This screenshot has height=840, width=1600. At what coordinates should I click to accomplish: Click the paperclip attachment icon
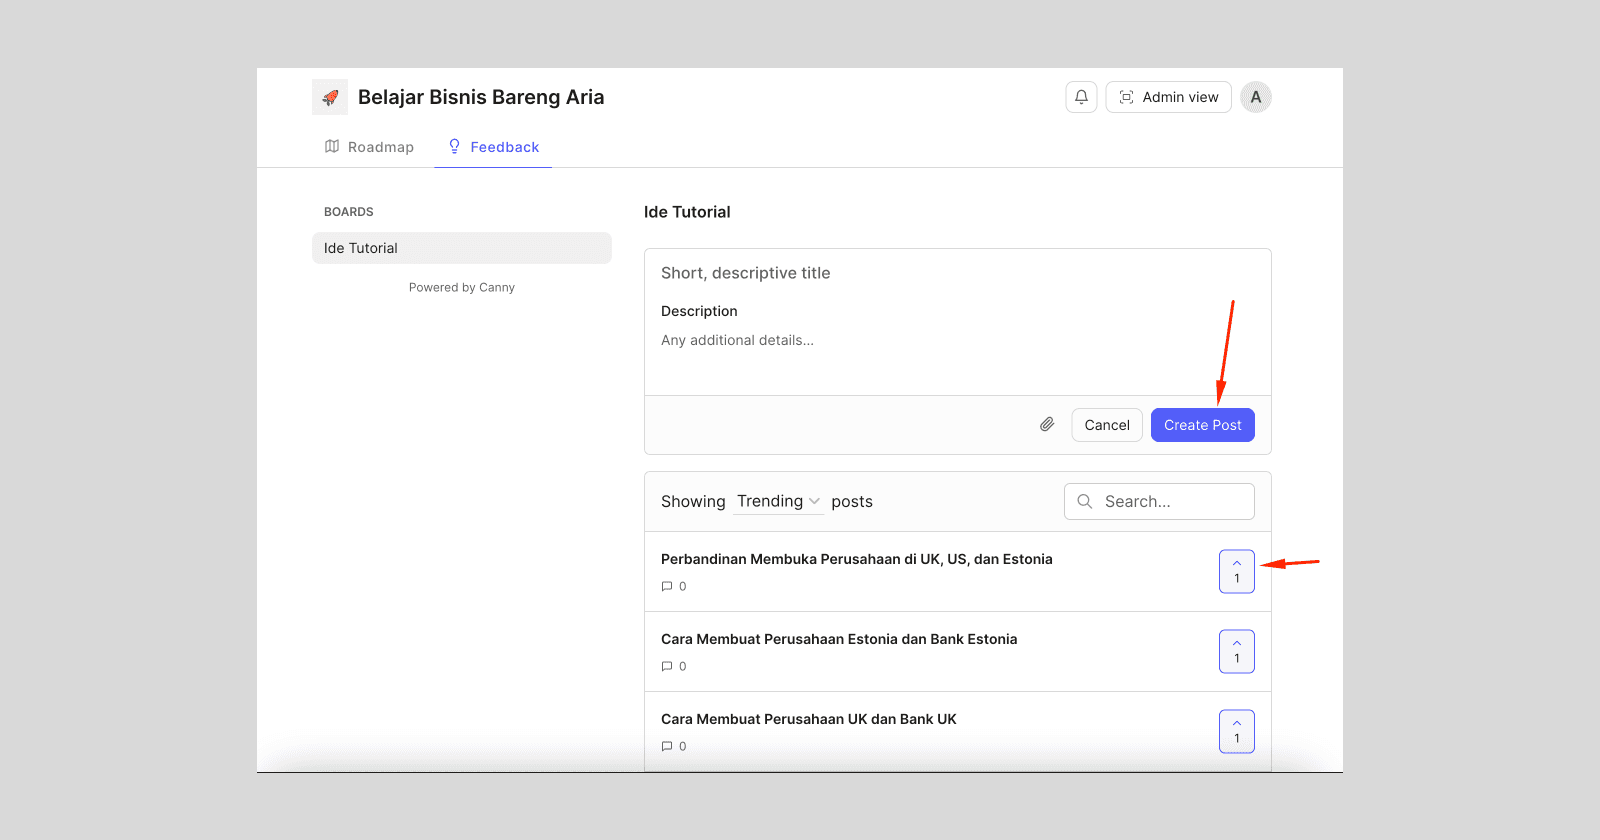(1047, 425)
